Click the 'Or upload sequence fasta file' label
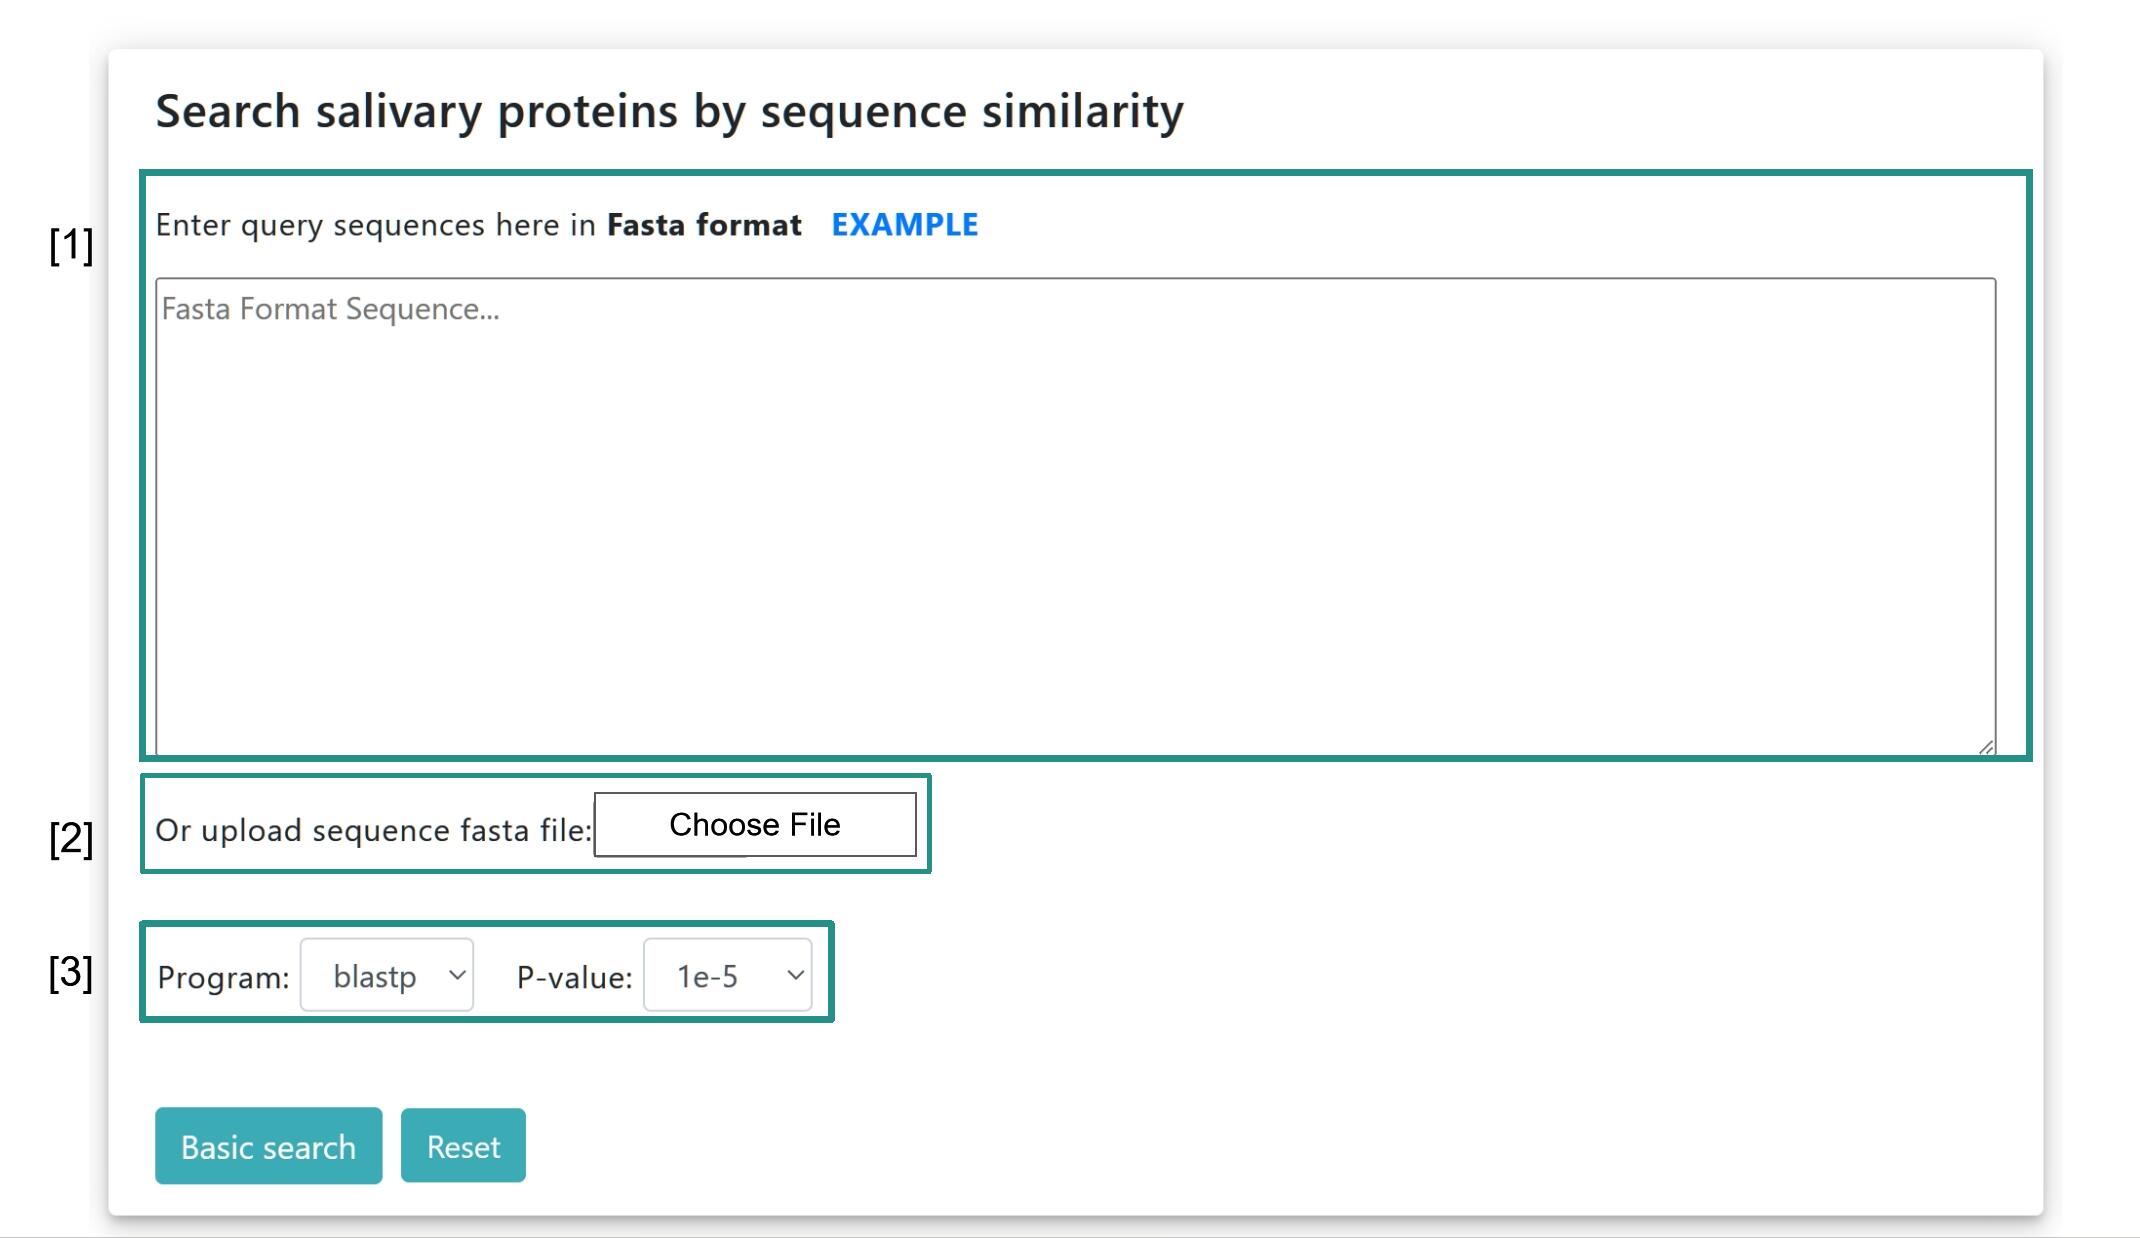Image resolution: width=2140 pixels, height=1238 pixels. pos(373,830)
